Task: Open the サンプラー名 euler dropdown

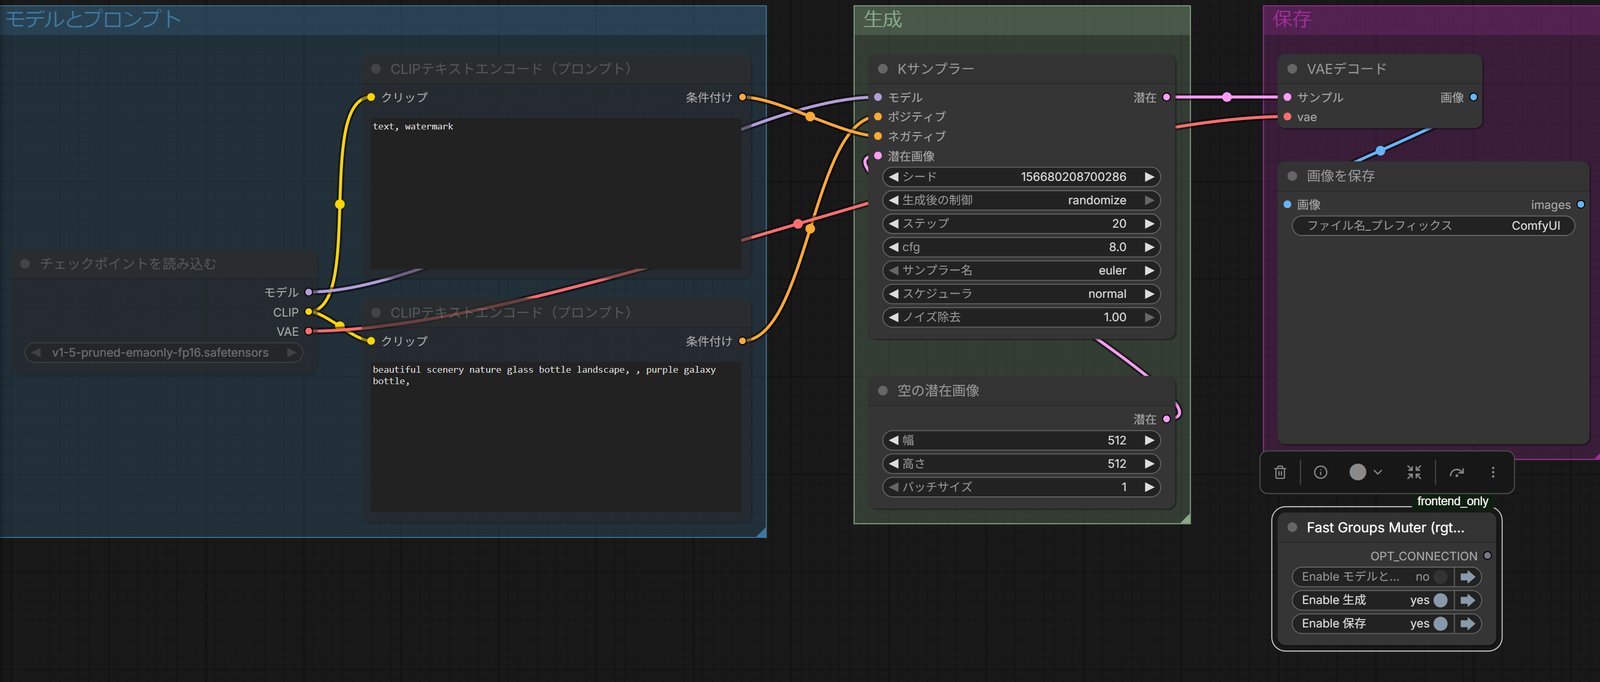Action: [1021, 270]
